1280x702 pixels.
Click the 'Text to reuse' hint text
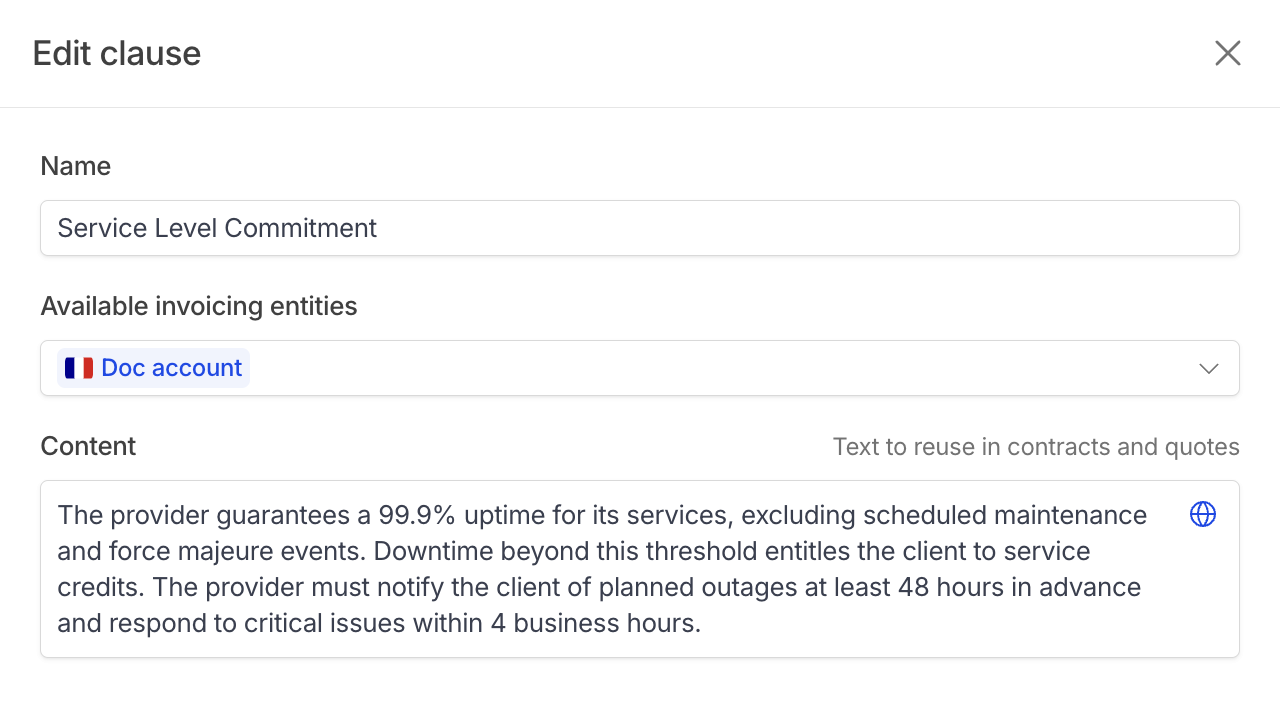click(x=1036, y=447)
